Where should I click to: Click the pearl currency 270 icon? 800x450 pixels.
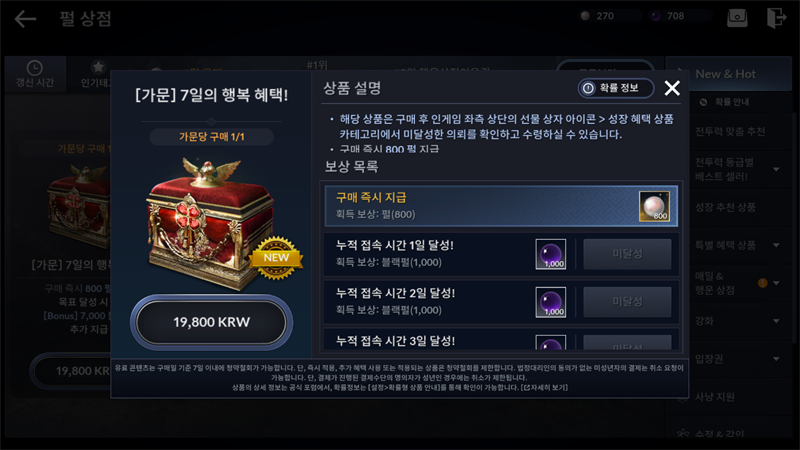585,16
